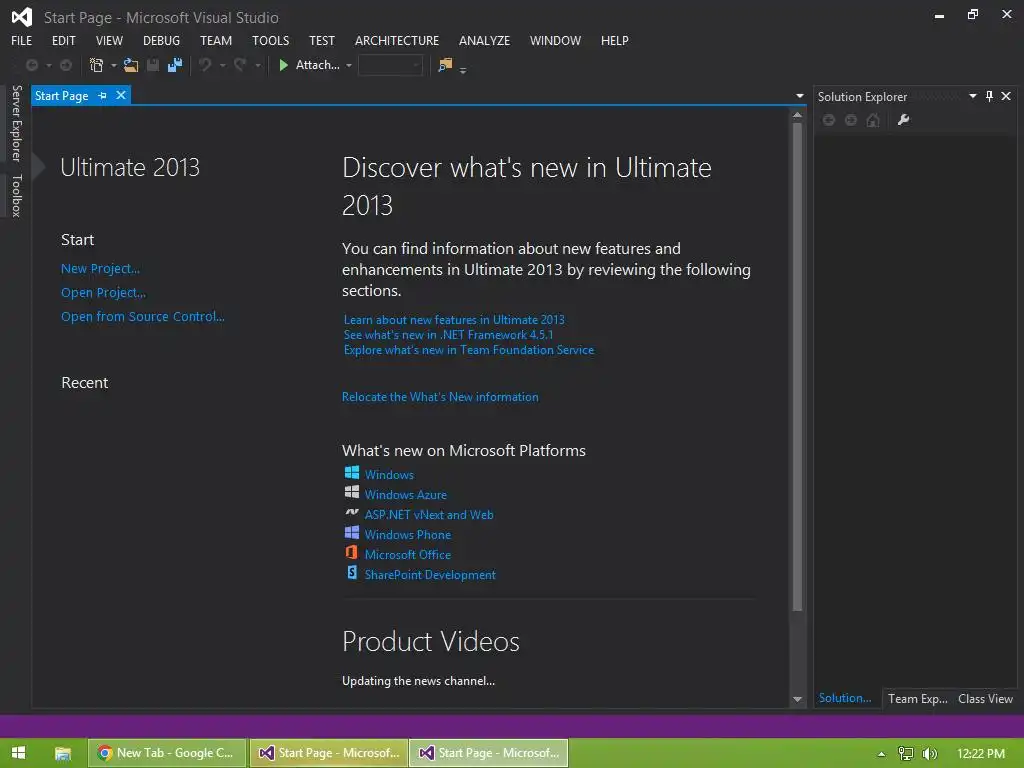Click Learn about new features in Ultimate 2013
The width and height of the screenshot is (1024, 768).
[454, 319]
